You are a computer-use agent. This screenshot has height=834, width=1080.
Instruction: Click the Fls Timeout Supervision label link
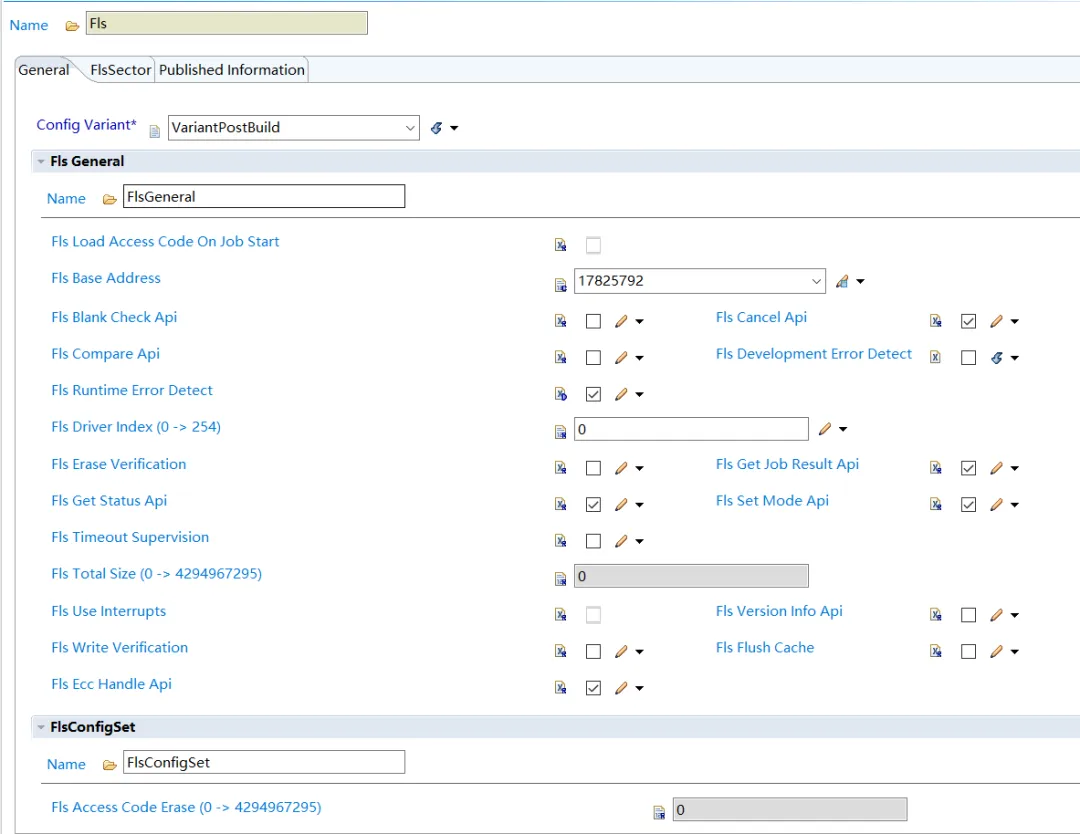(130, 537)
